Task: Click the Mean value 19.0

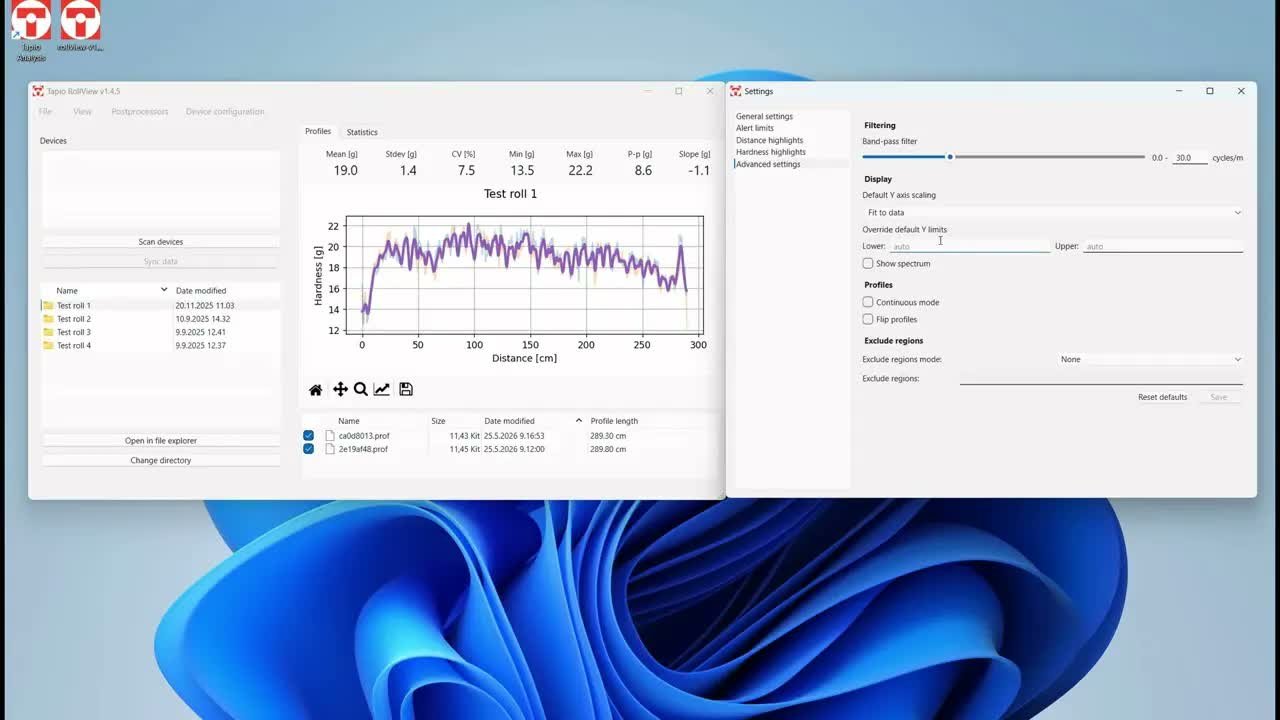Action: 345,171
